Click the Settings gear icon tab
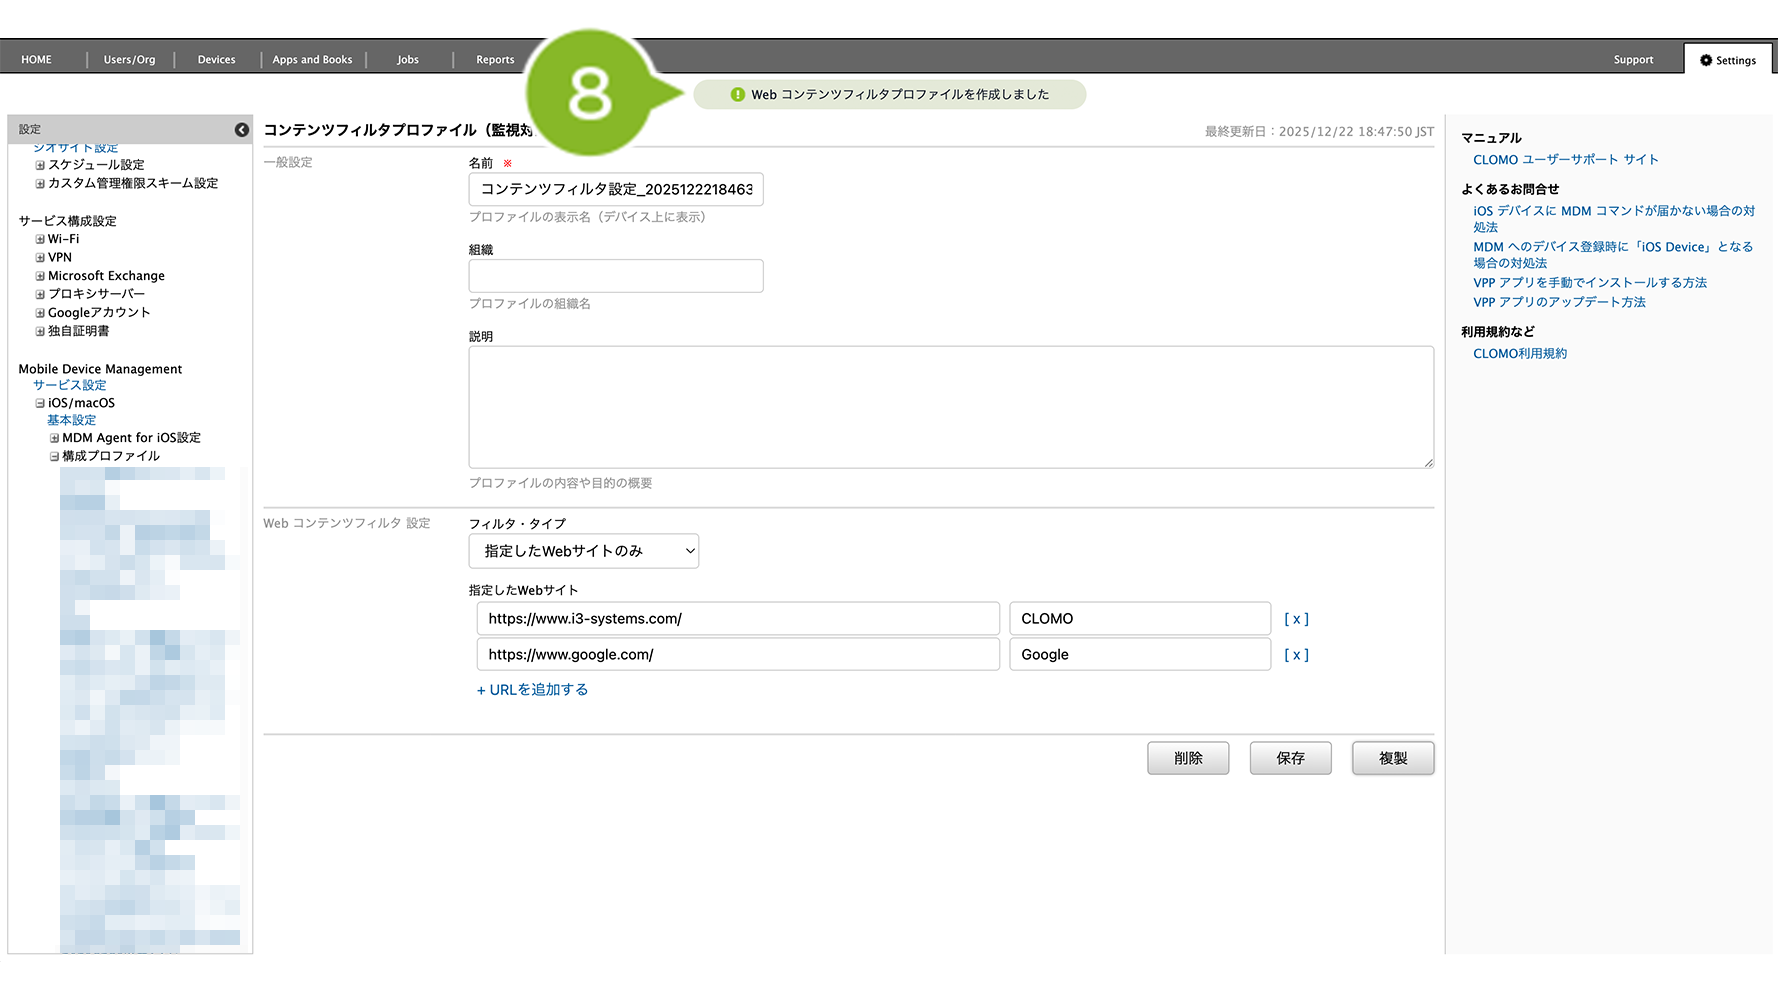Viewport: 1778px width, 1000px height. pos(1727,60)
